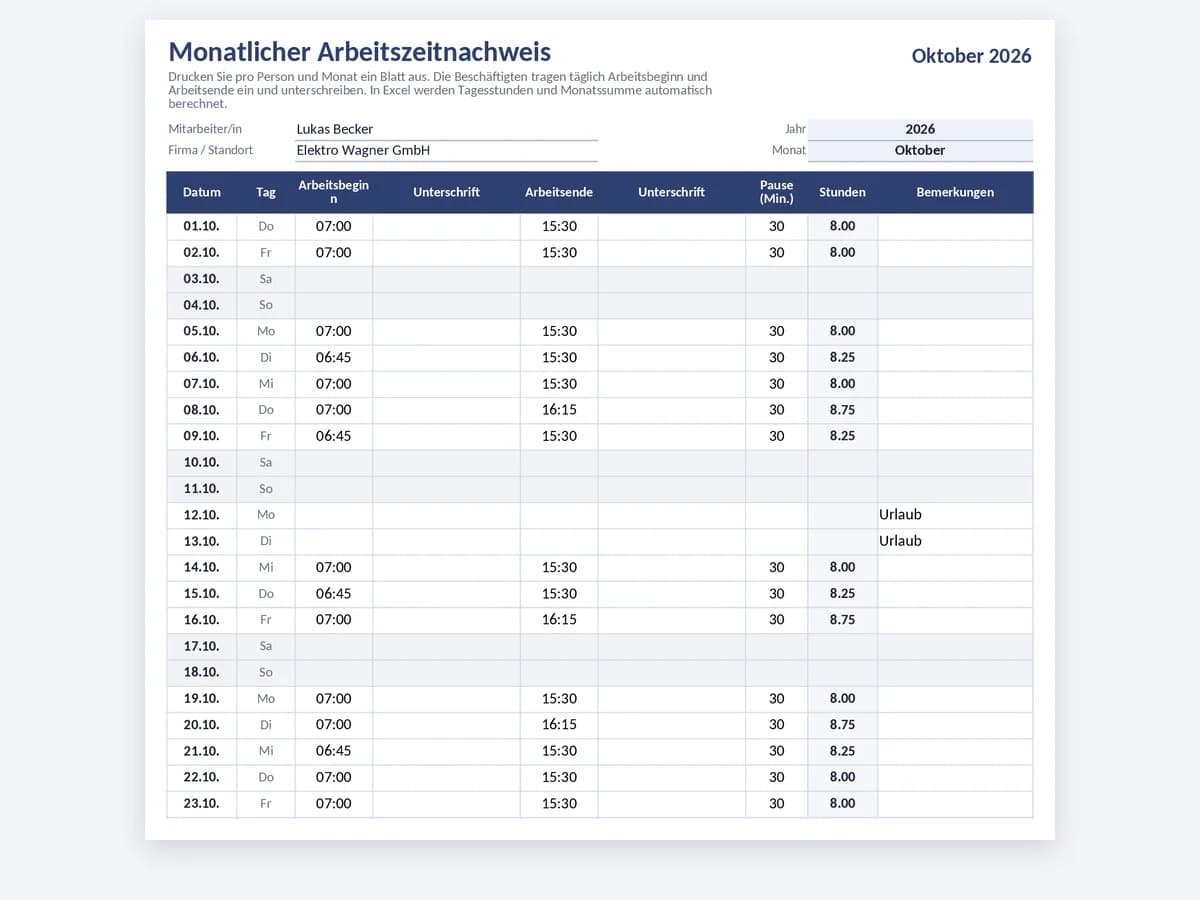Click Arbeitsende 15:30 in row 23.10.

(559, 804)
